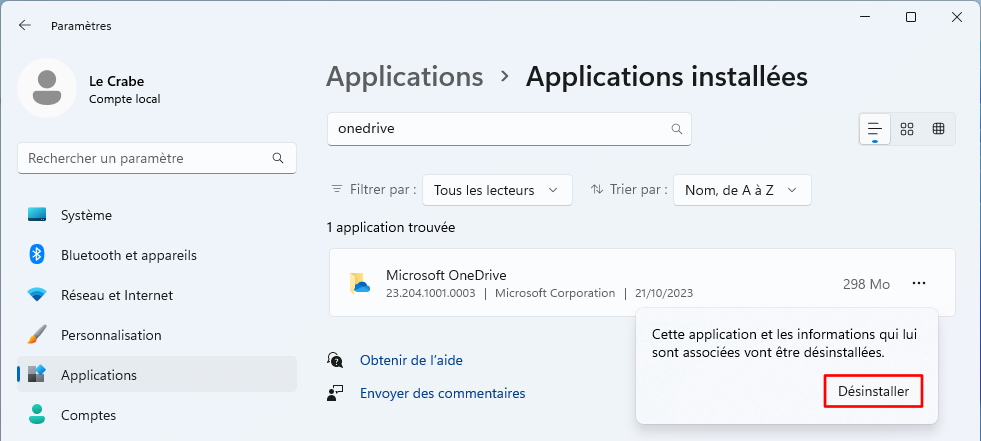Image resolution: width=981 pixels, height=441 pixels.
Task: Open the three-dots menu for Microsoft OneDrive
Action: point(918,283)
